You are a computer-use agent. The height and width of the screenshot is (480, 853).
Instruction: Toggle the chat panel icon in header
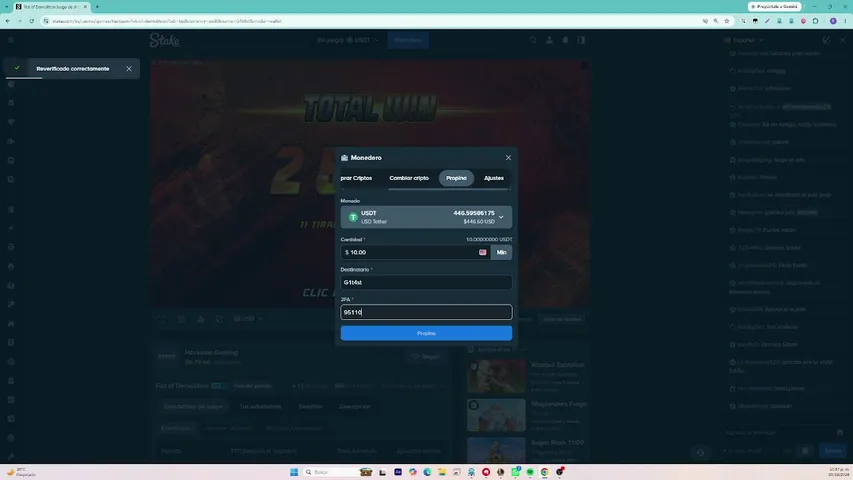click(x=582, y=40)
